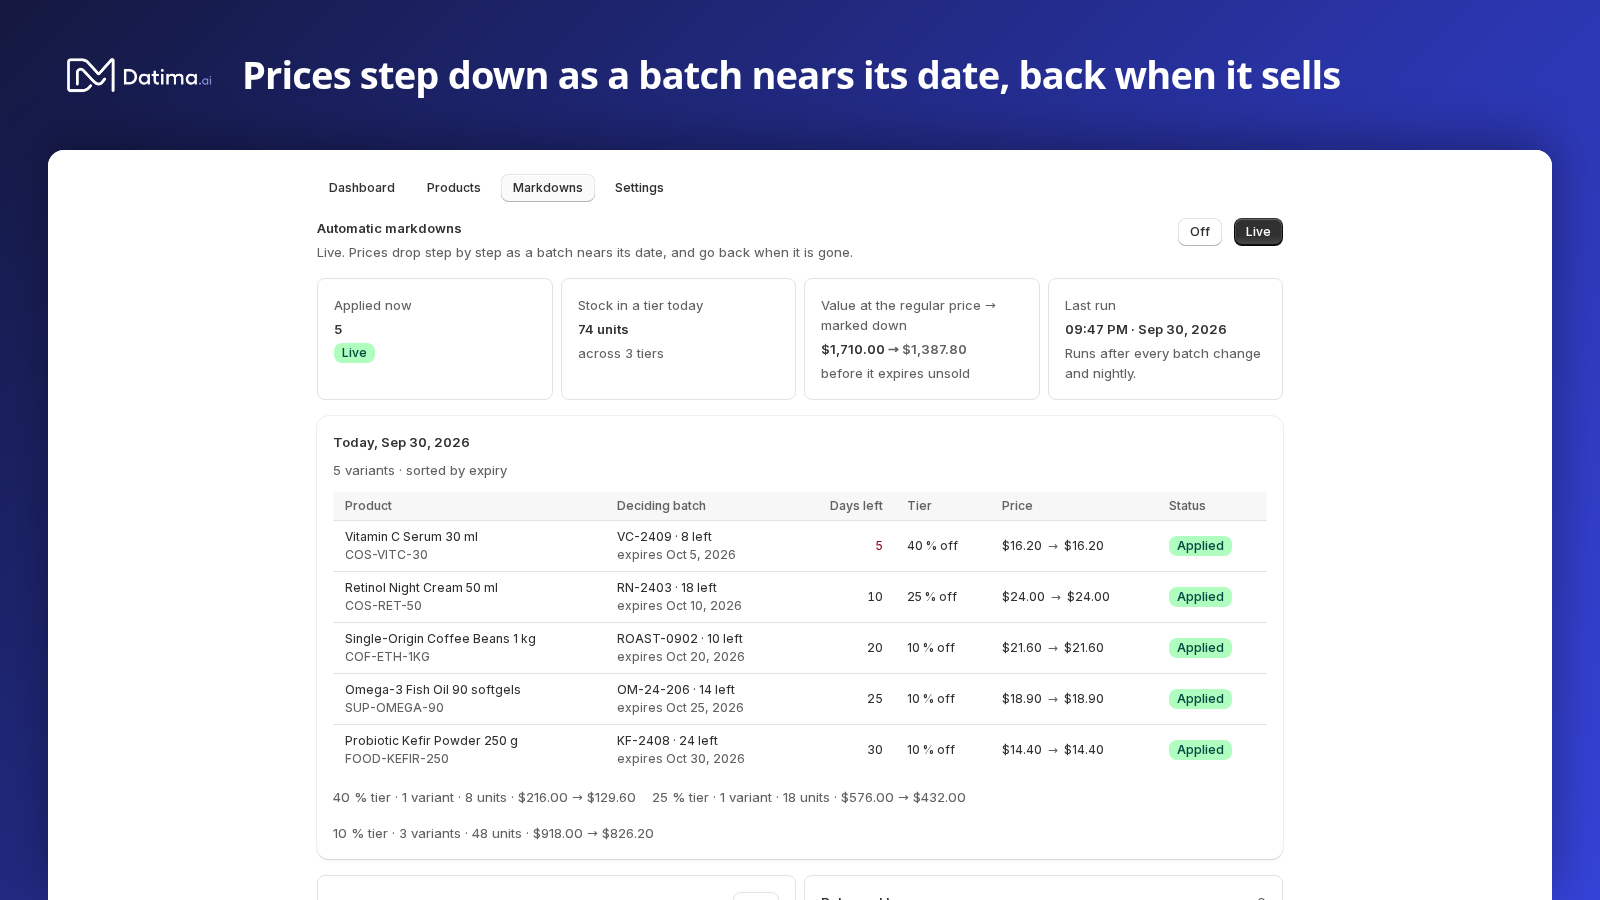Click the Price column header
Image resolution: width=1600 pixels, height=900 pixels.
coord(1017,506)
